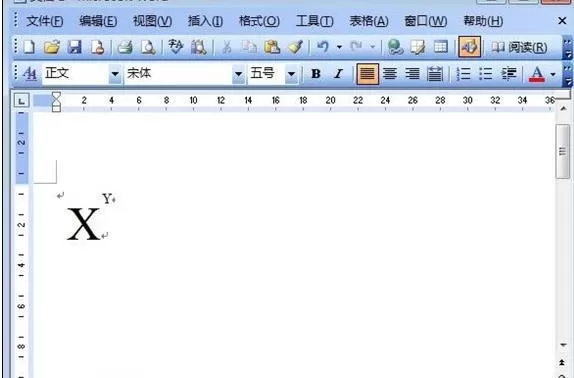
Task: Open the 文件(F) menu
Action: pyautogui.click(x=45, y=21)
